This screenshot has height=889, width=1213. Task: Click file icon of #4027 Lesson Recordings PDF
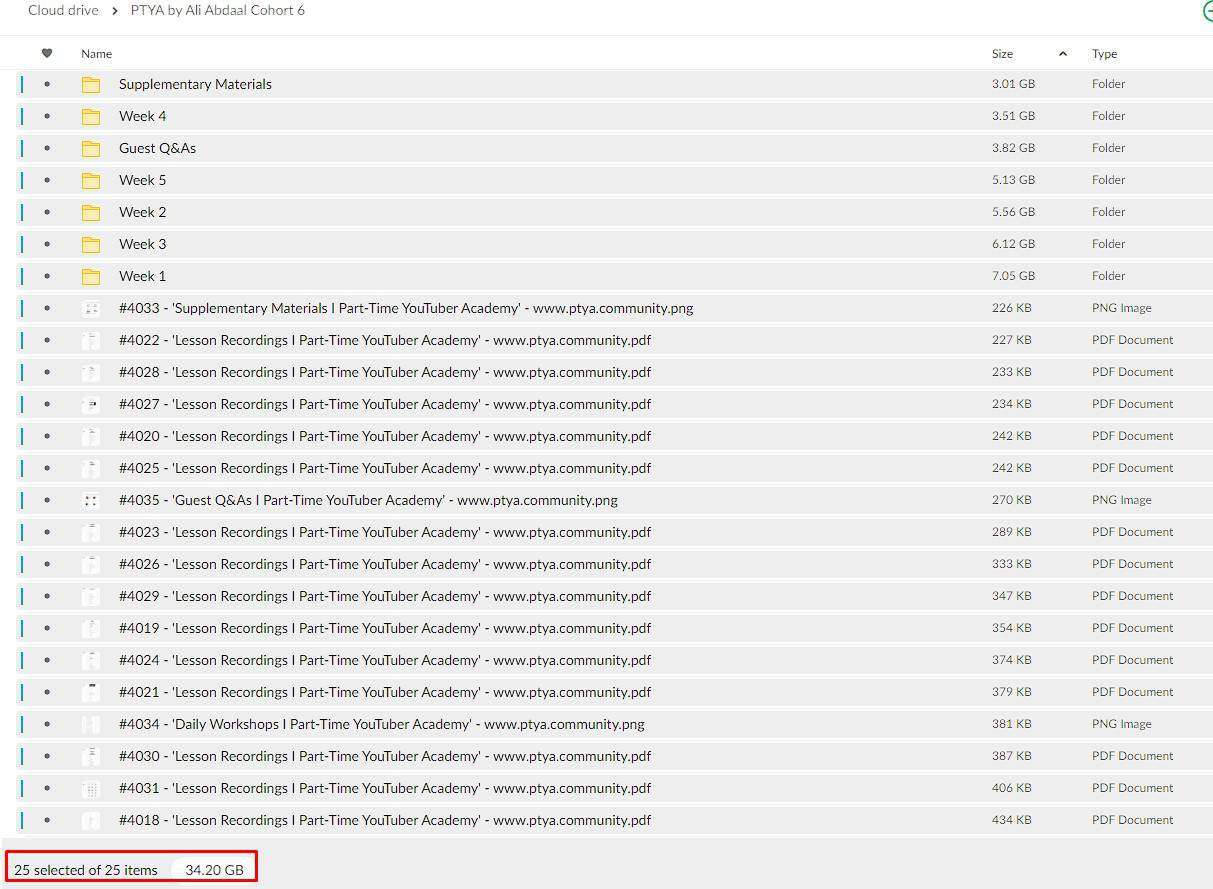[x=91, y=404]
